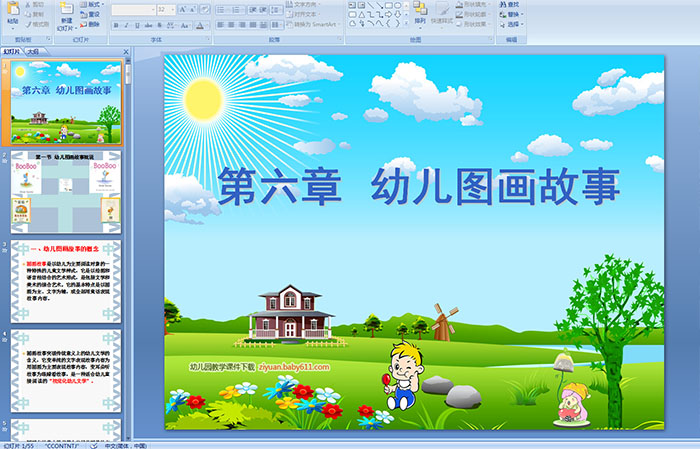Click Convert to SmartArt (转换为 SmartArt)
Image resolution: width=700 pixels, height=449 pixels.
(x=314, y=24)
